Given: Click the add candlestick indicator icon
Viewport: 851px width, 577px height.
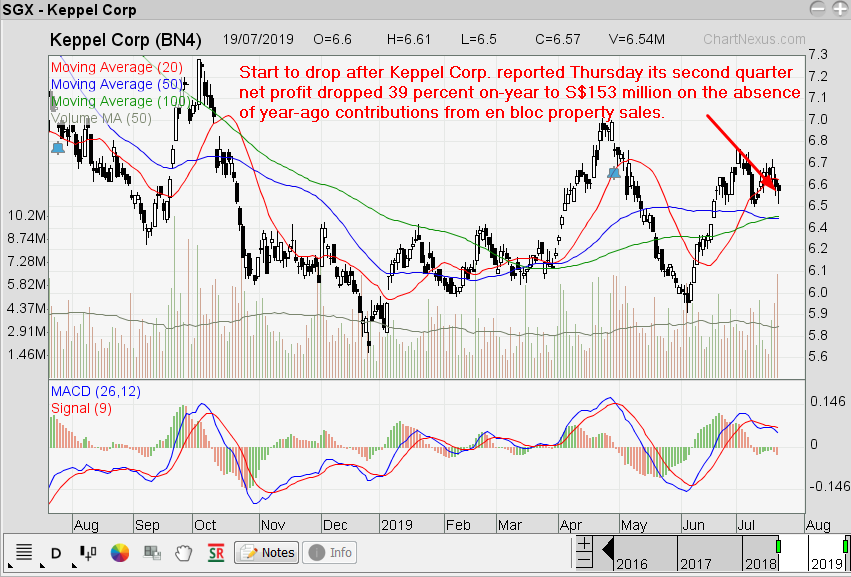Looking at the screenshot, I should click(86, 552).
